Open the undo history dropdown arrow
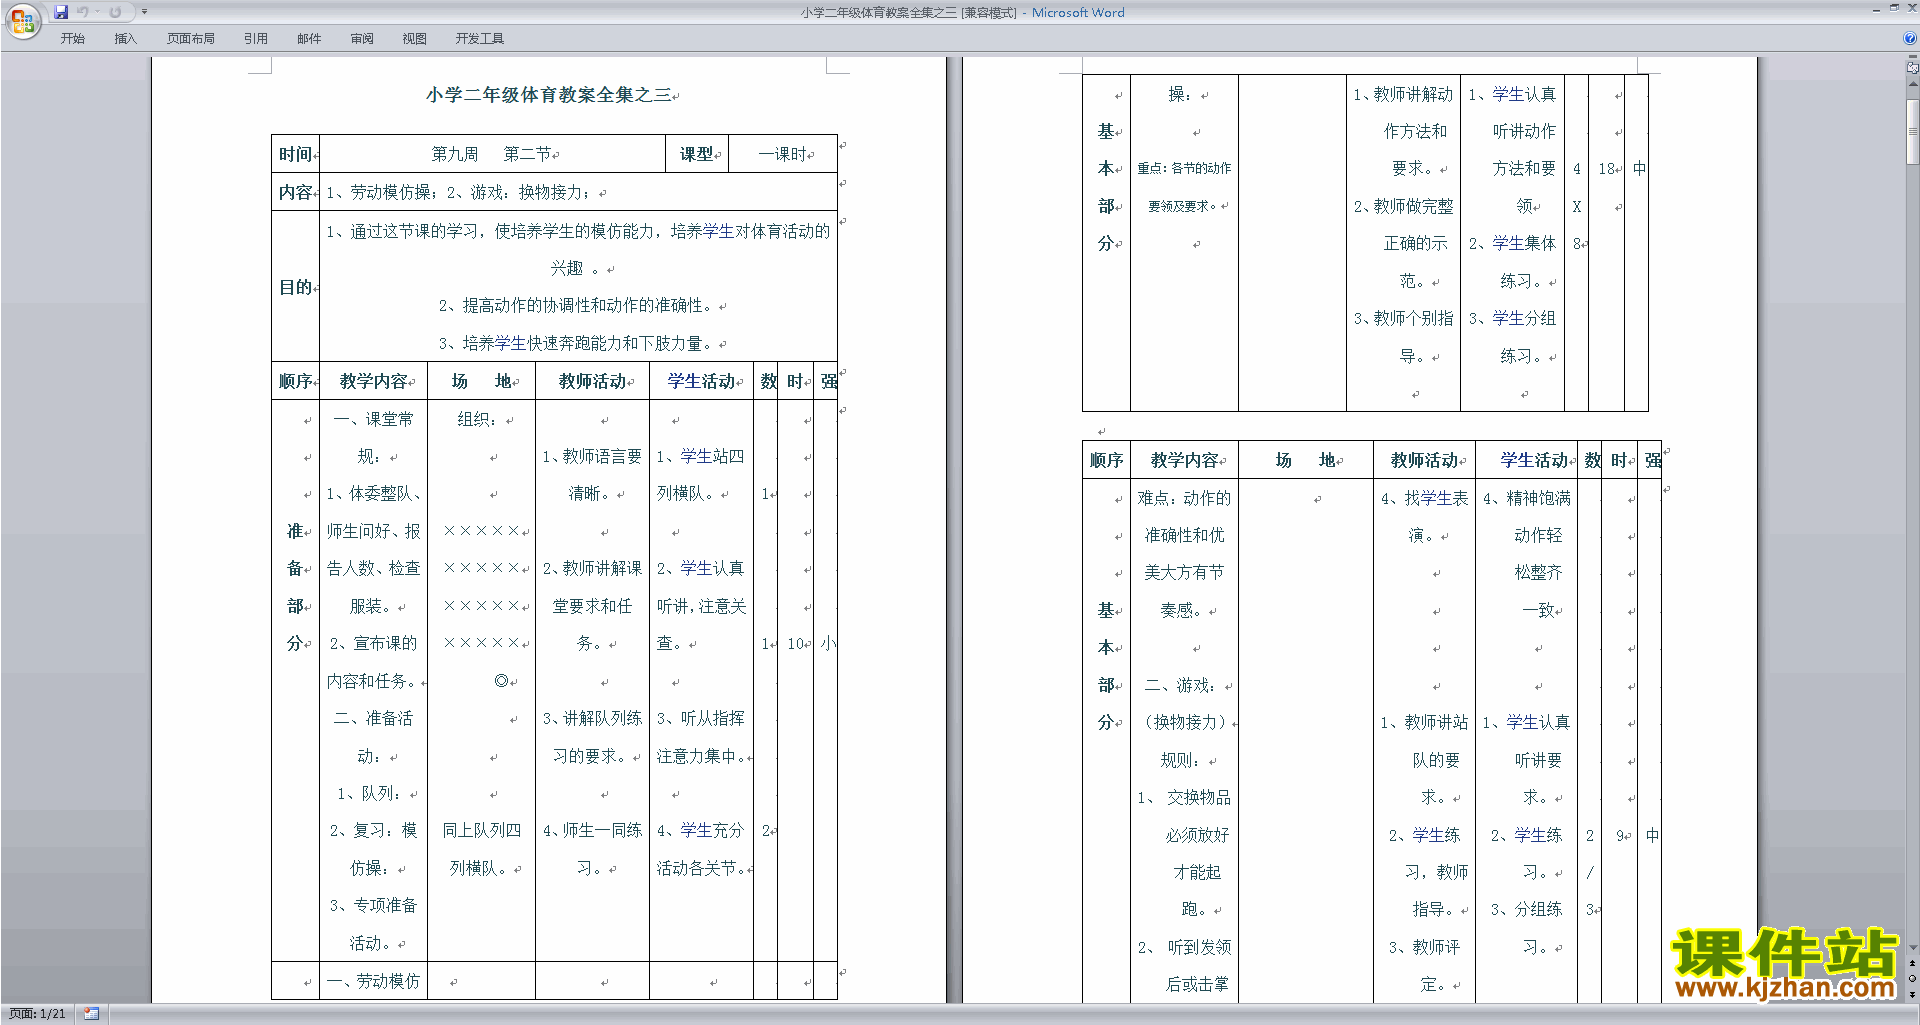The height and width of the screenshot is (1025, 1920). point(97,12)
